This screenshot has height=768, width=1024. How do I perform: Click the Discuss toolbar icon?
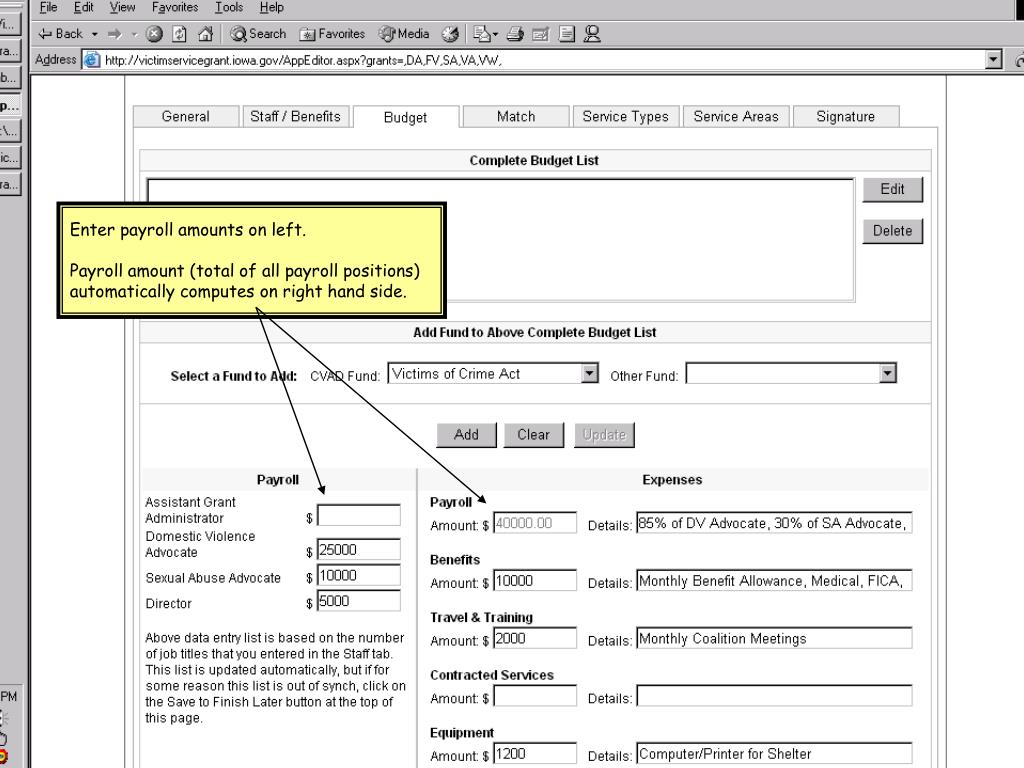point(567,33)
